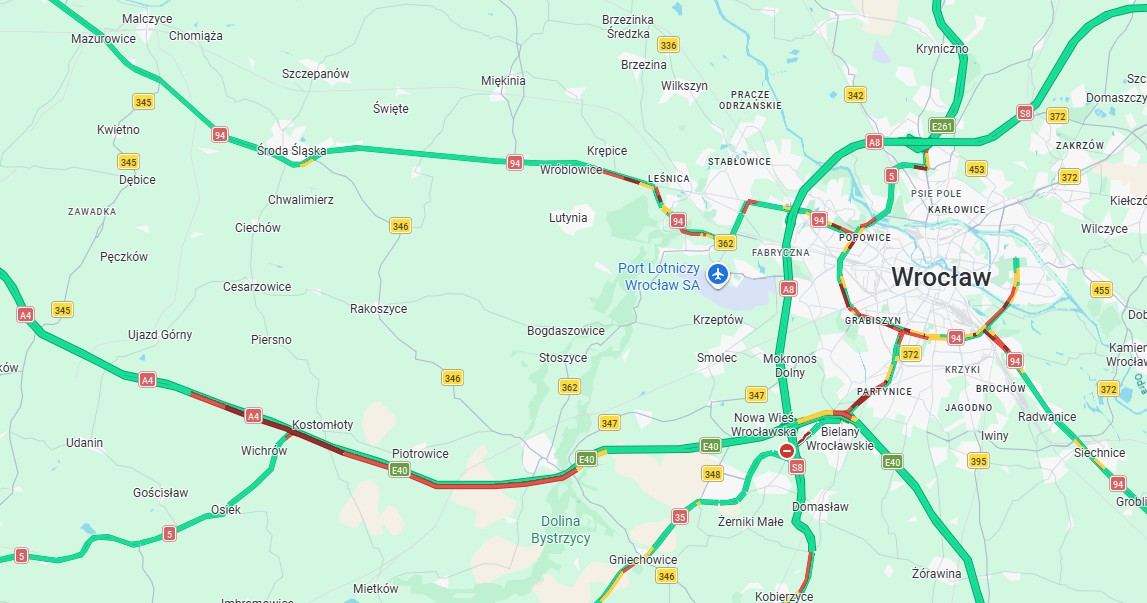Click the 395 road marker near Iwiny

tap(978, 461)
